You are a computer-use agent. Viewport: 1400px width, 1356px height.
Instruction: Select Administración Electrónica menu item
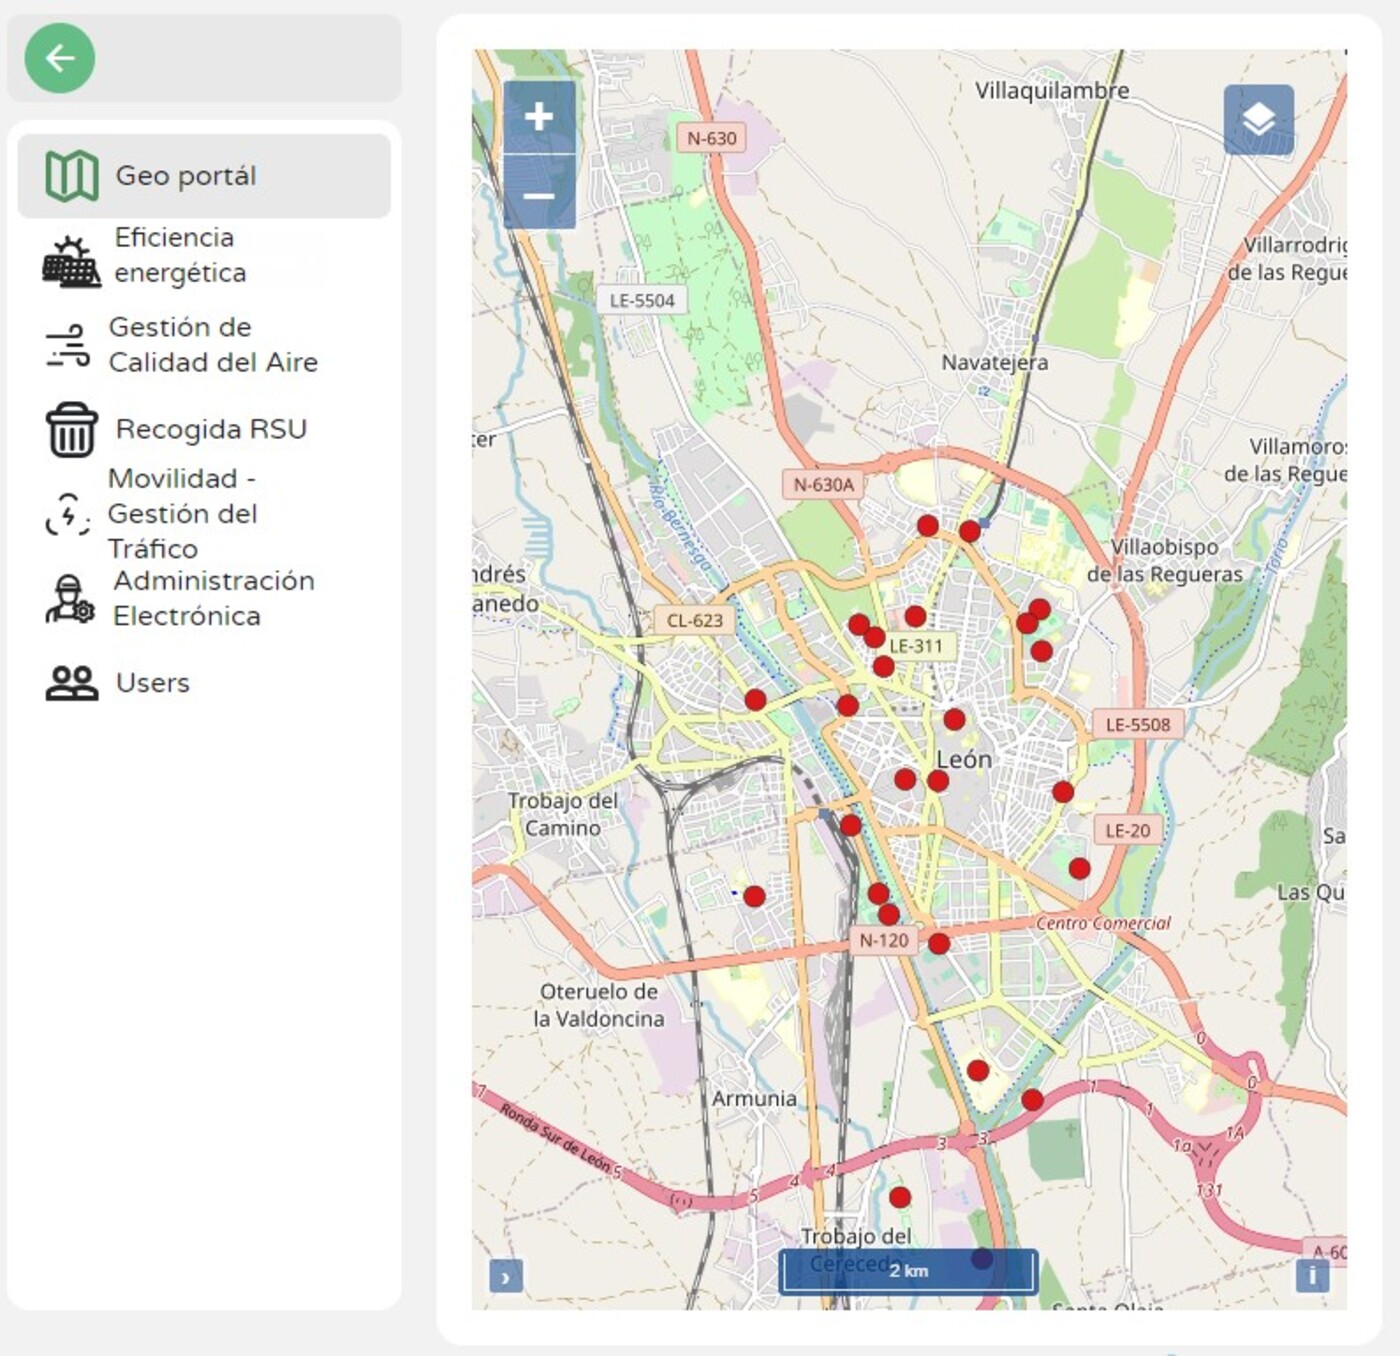tap(213, 599)
